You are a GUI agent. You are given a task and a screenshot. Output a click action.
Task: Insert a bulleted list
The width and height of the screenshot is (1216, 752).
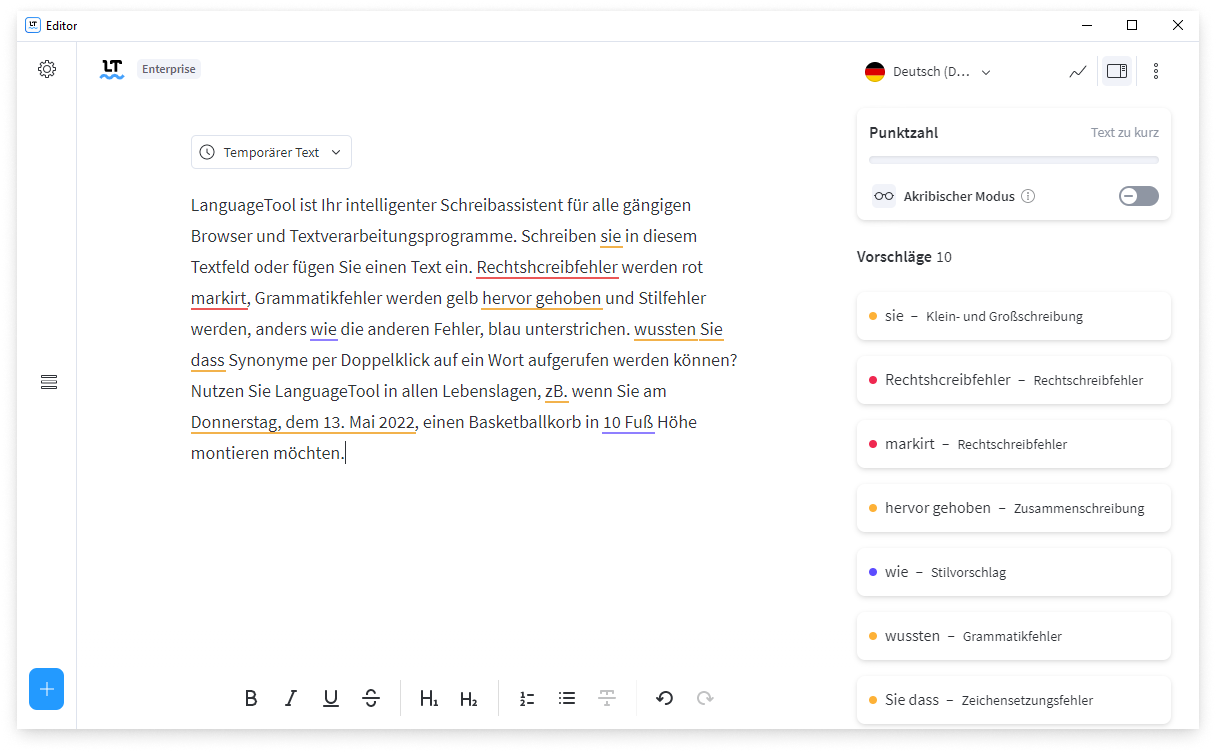567,698
